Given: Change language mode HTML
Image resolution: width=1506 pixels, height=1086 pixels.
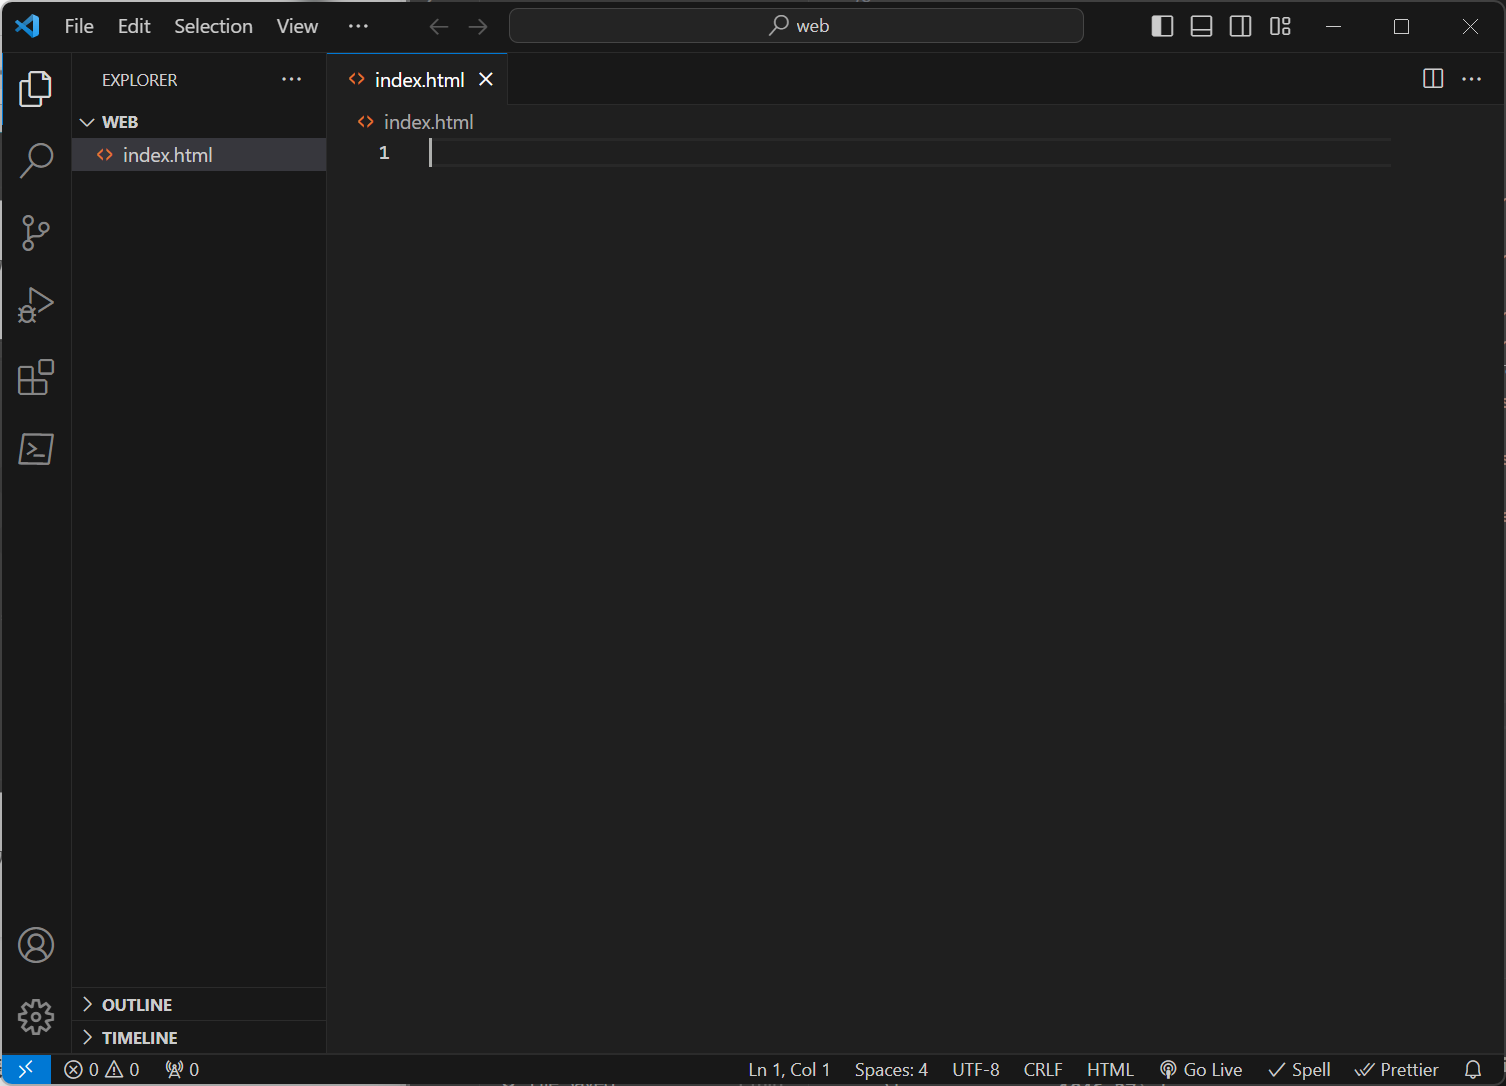Looking at the screenshot, I should [1110, 1069].
